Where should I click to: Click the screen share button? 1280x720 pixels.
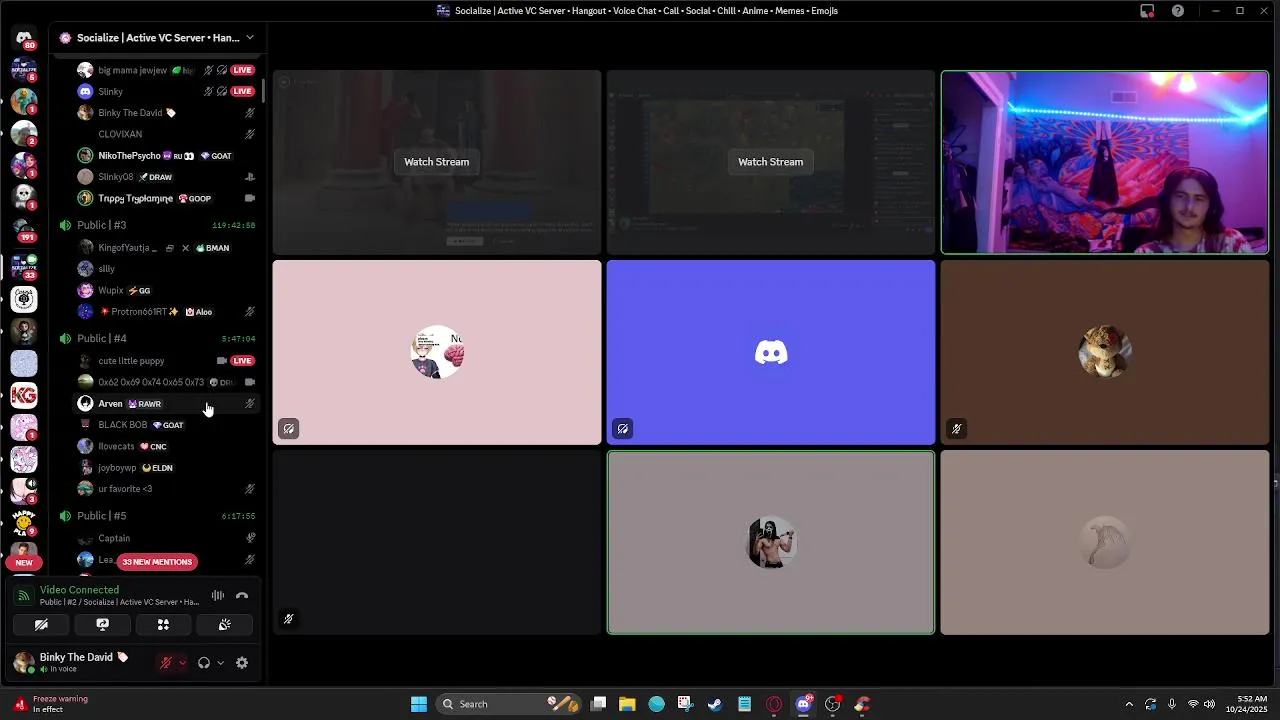click(x=102, y=625)
